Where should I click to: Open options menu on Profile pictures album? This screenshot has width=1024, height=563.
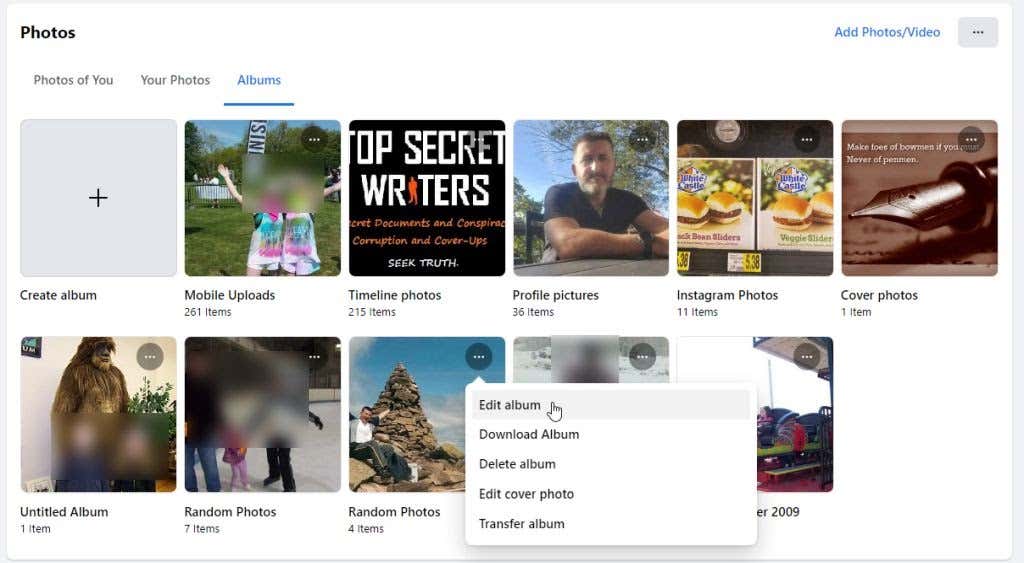coord(643,140)
